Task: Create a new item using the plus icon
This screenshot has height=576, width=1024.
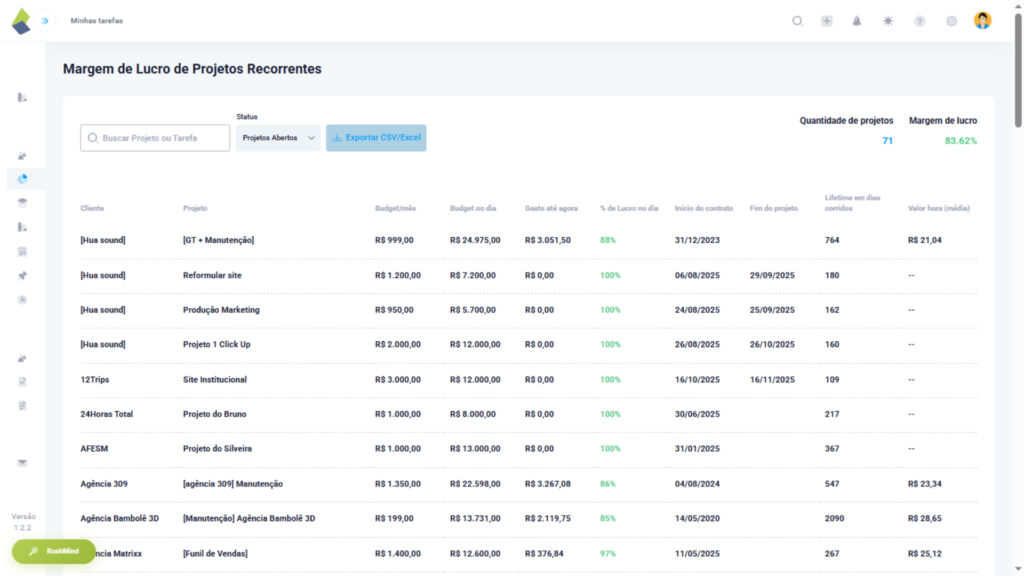Action: 827,20
